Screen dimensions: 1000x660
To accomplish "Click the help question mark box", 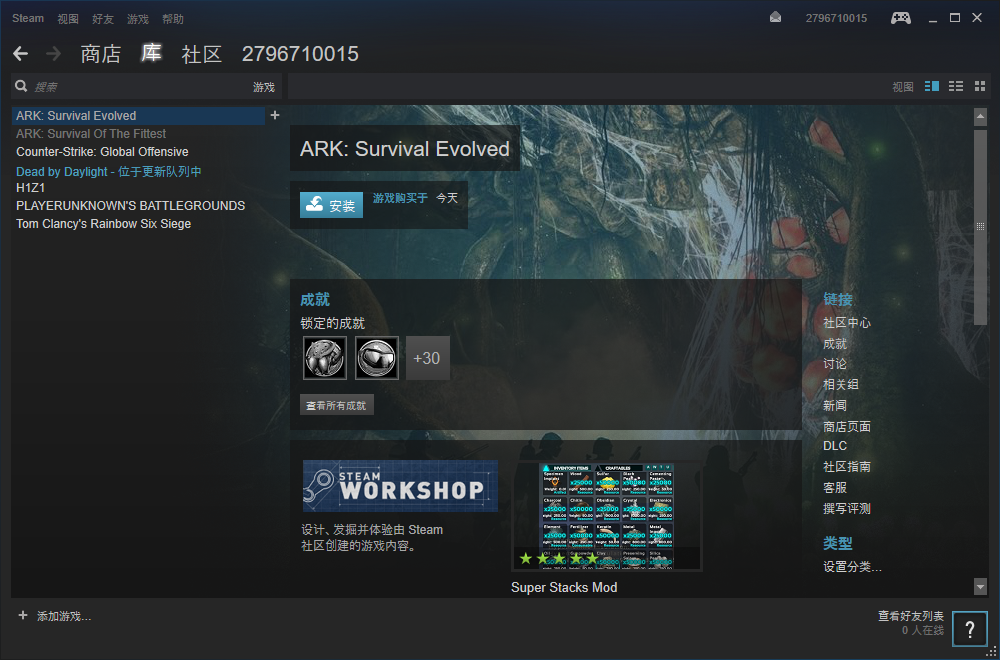I will point(969,629).
